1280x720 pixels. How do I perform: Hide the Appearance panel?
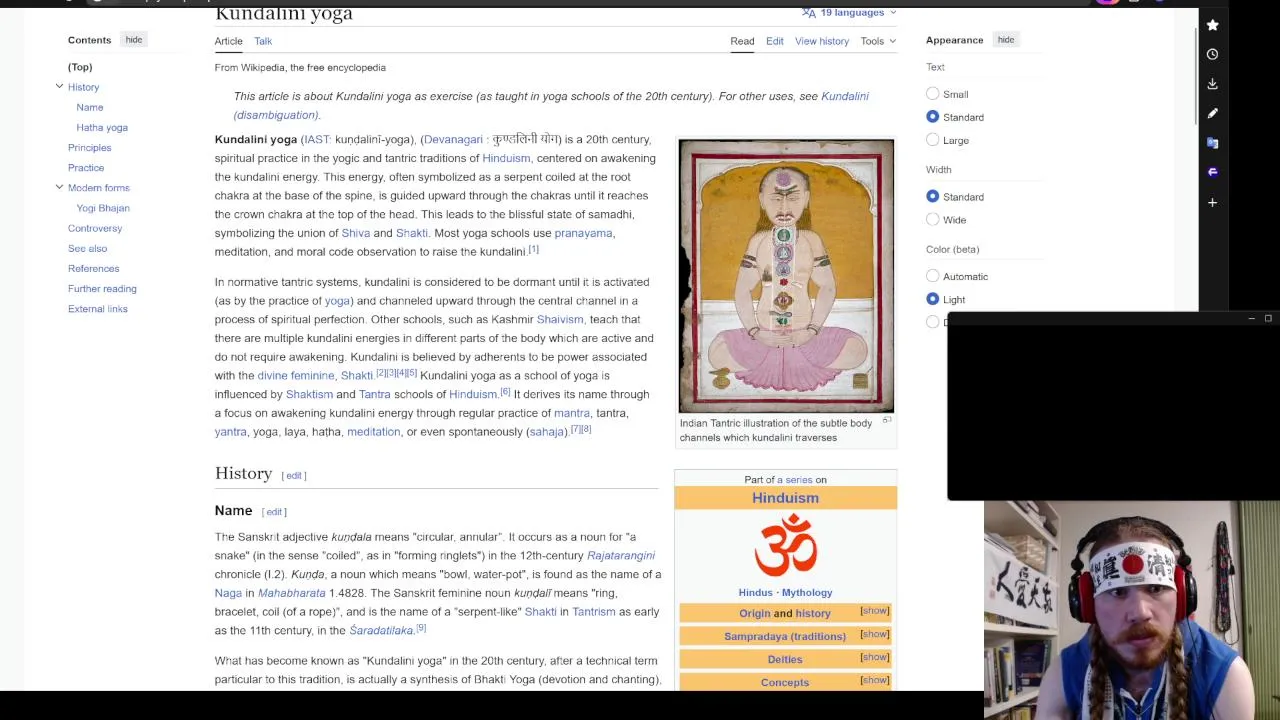1006,40
